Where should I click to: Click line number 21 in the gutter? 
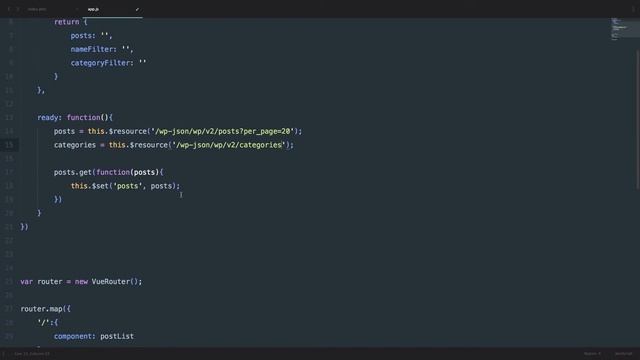point(9,227)
